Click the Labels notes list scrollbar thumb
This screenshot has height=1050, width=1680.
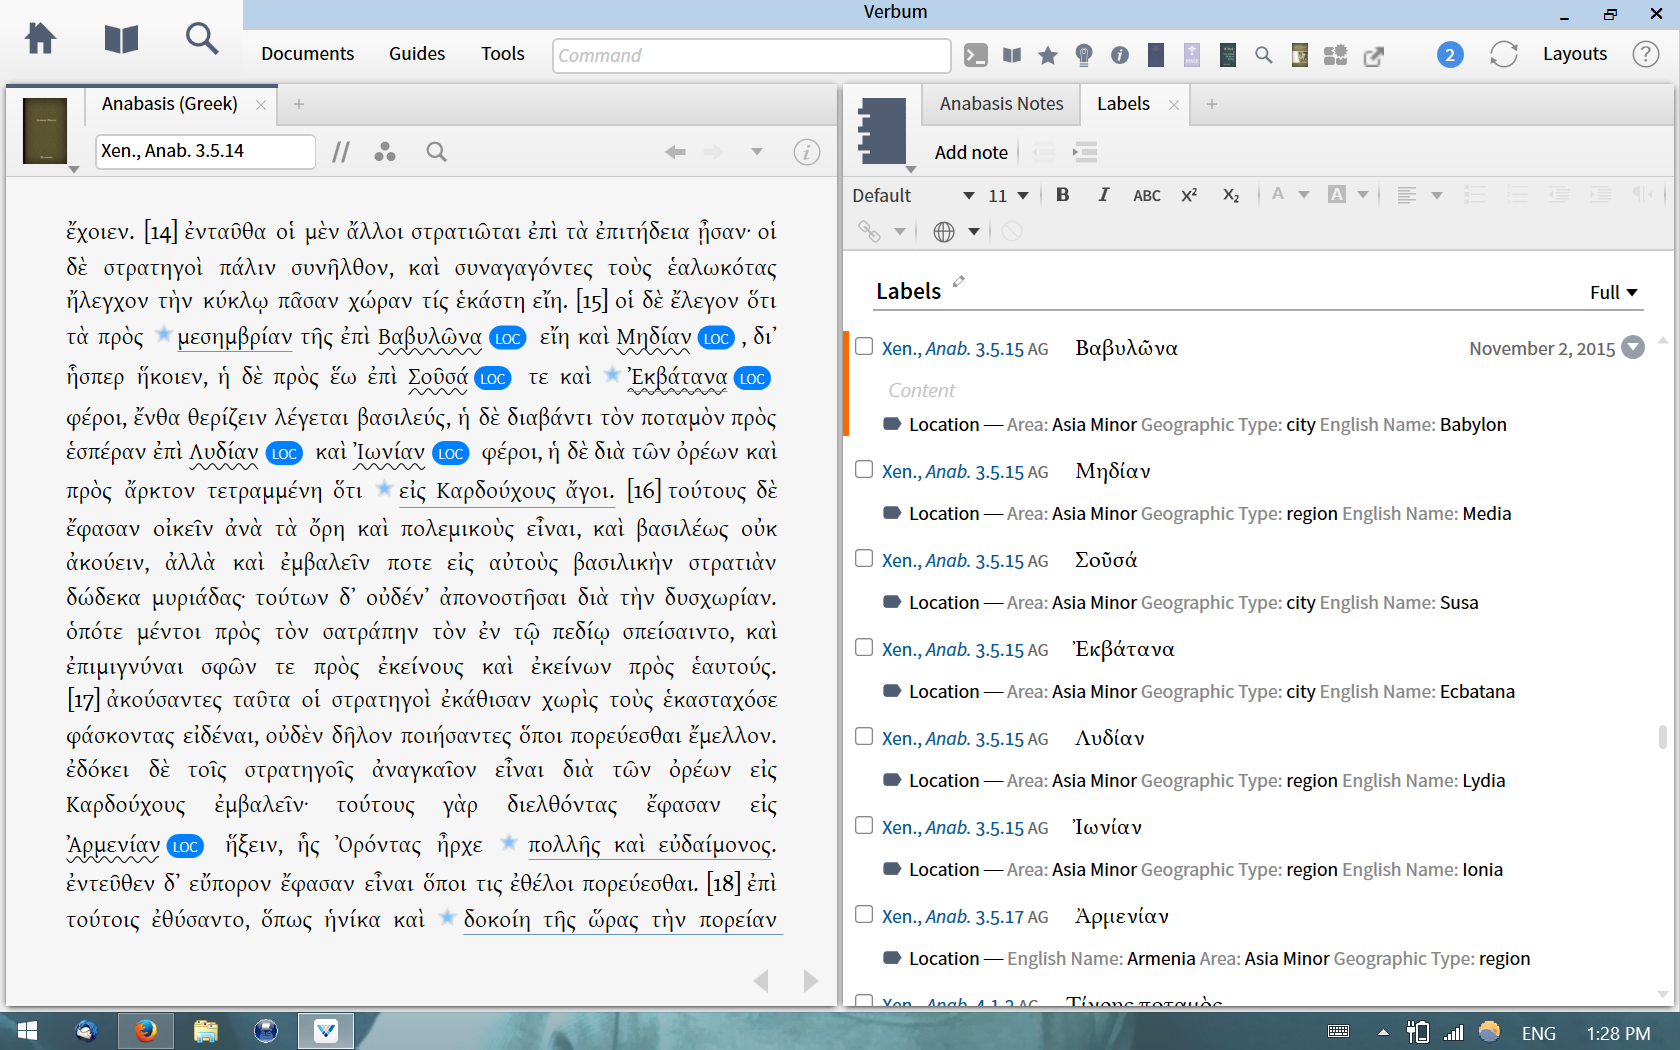tap(1662, 736)
